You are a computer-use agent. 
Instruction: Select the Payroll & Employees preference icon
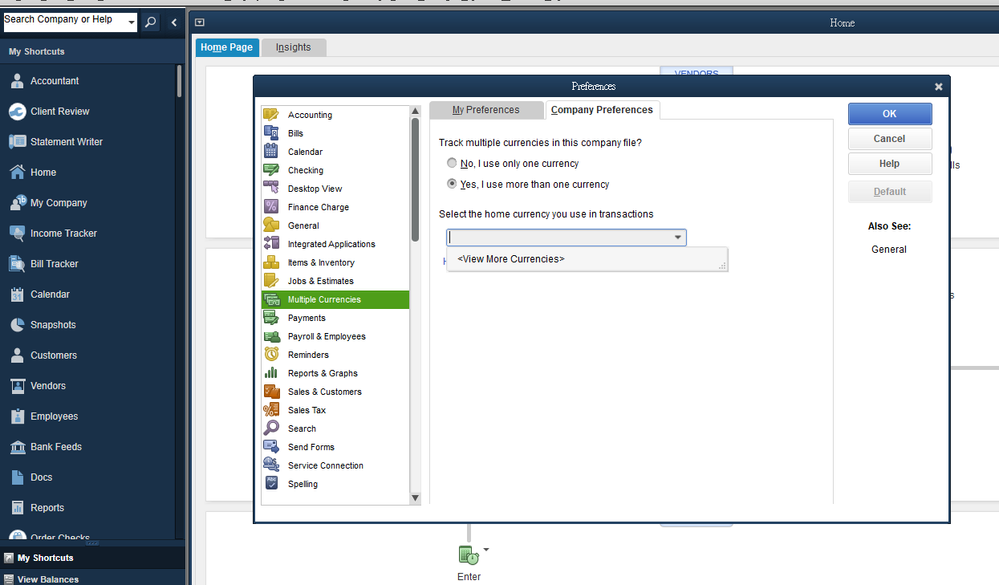pos(271,336)
